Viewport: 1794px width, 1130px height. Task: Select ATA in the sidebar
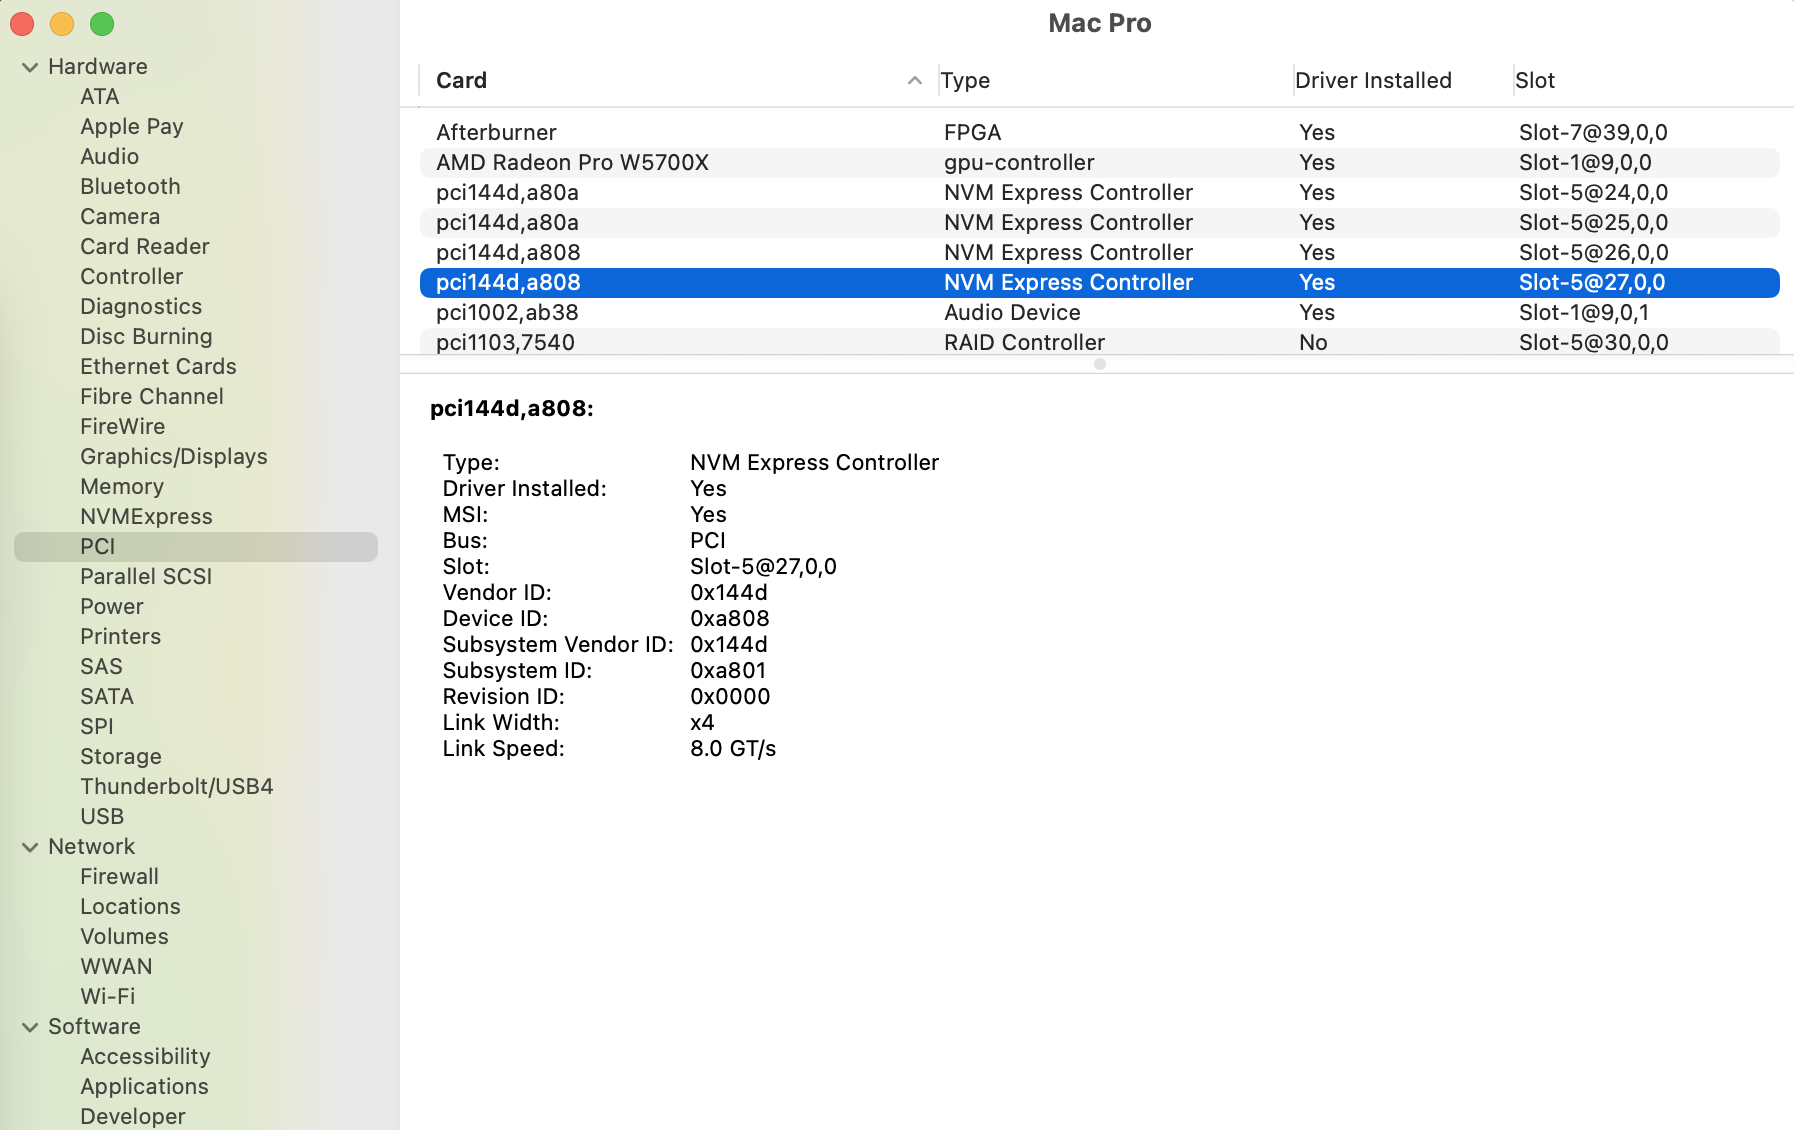[100, 97]
